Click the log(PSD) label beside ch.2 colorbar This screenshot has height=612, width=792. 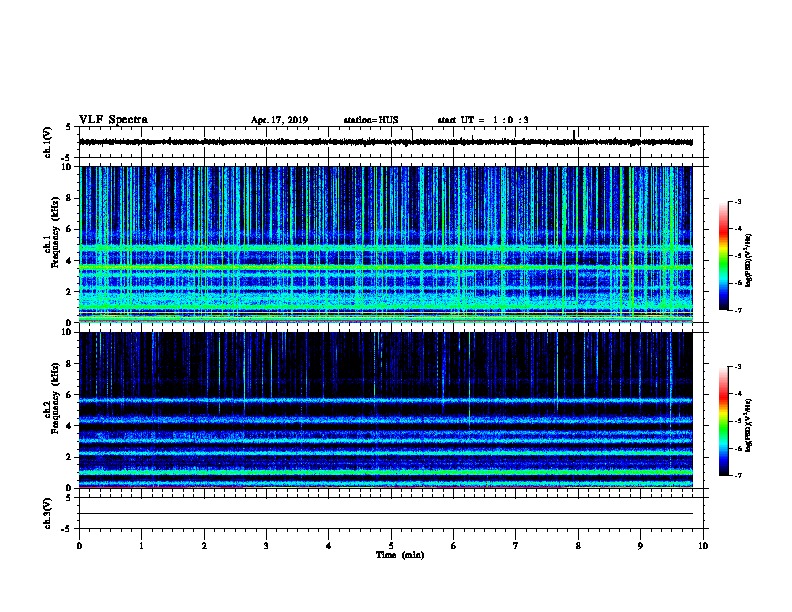pos(748,425)
